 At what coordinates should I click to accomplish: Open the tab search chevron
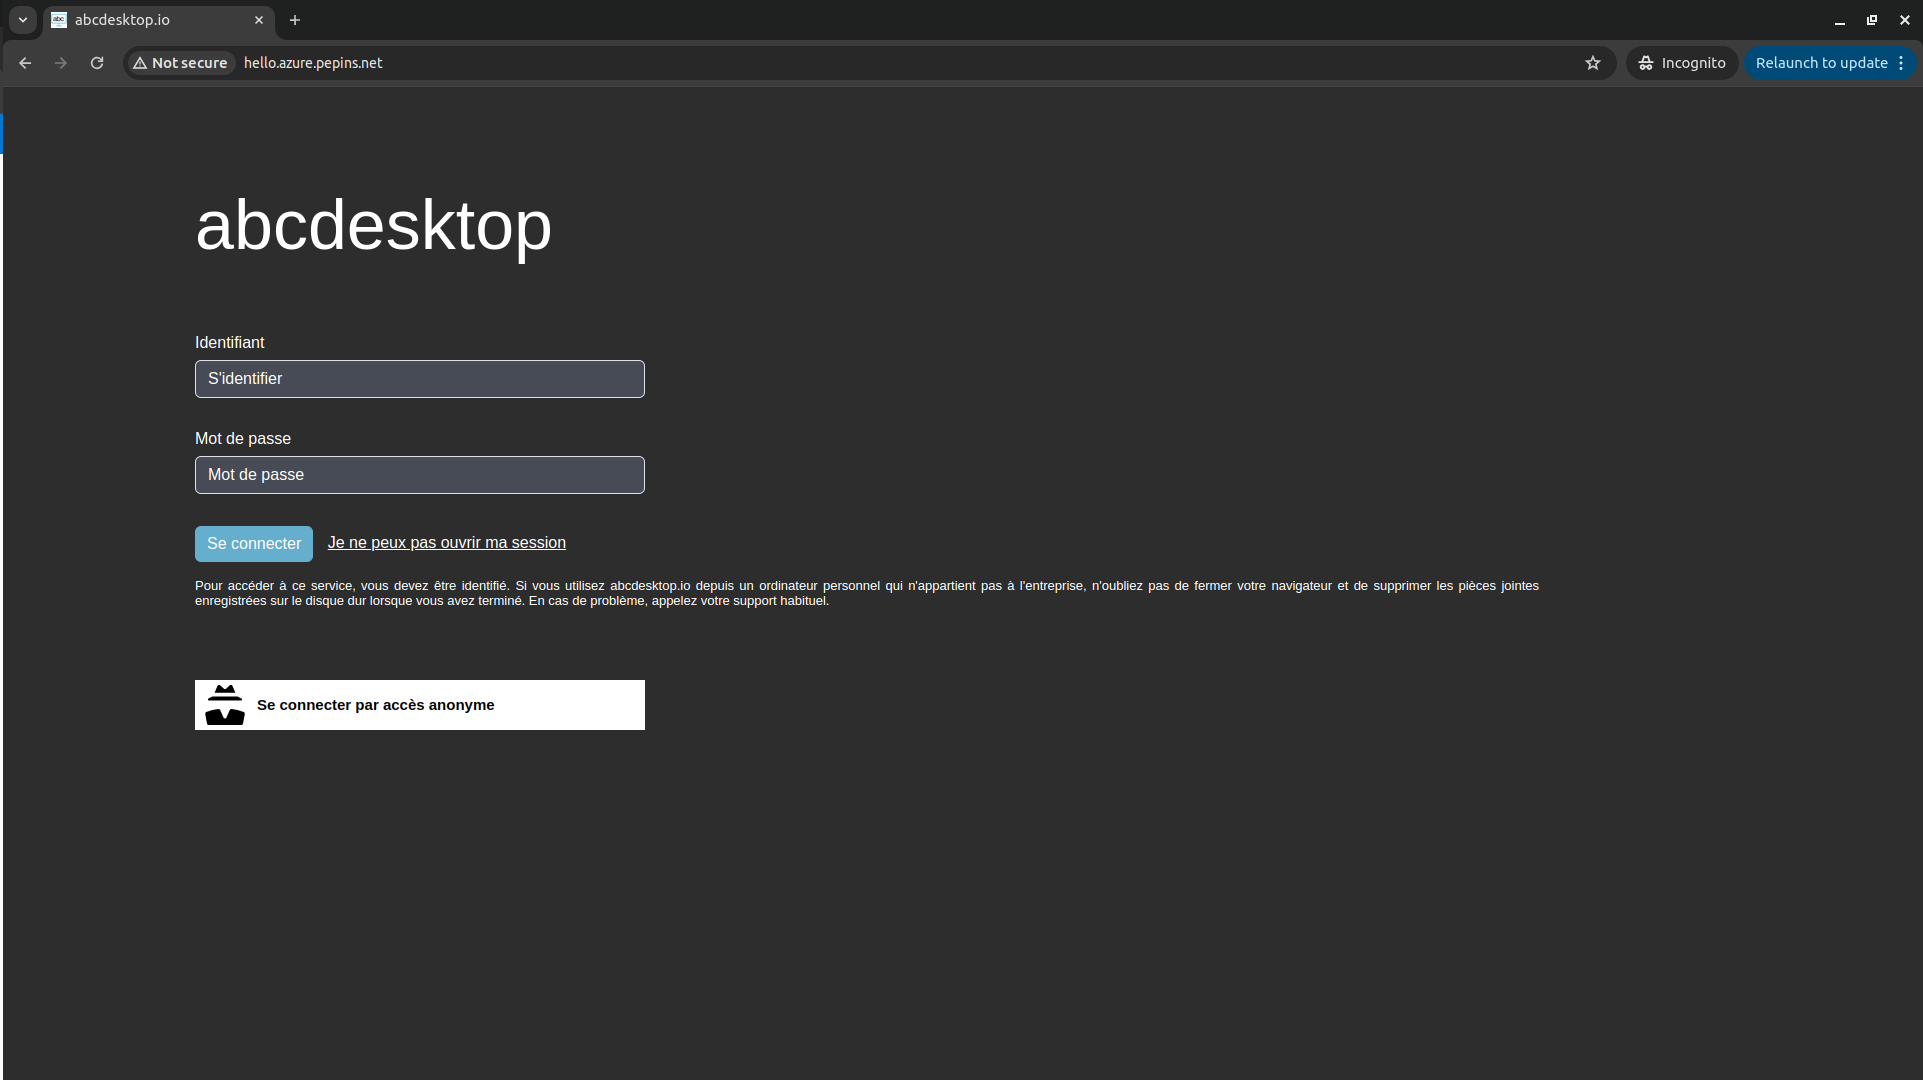[22, 19]
